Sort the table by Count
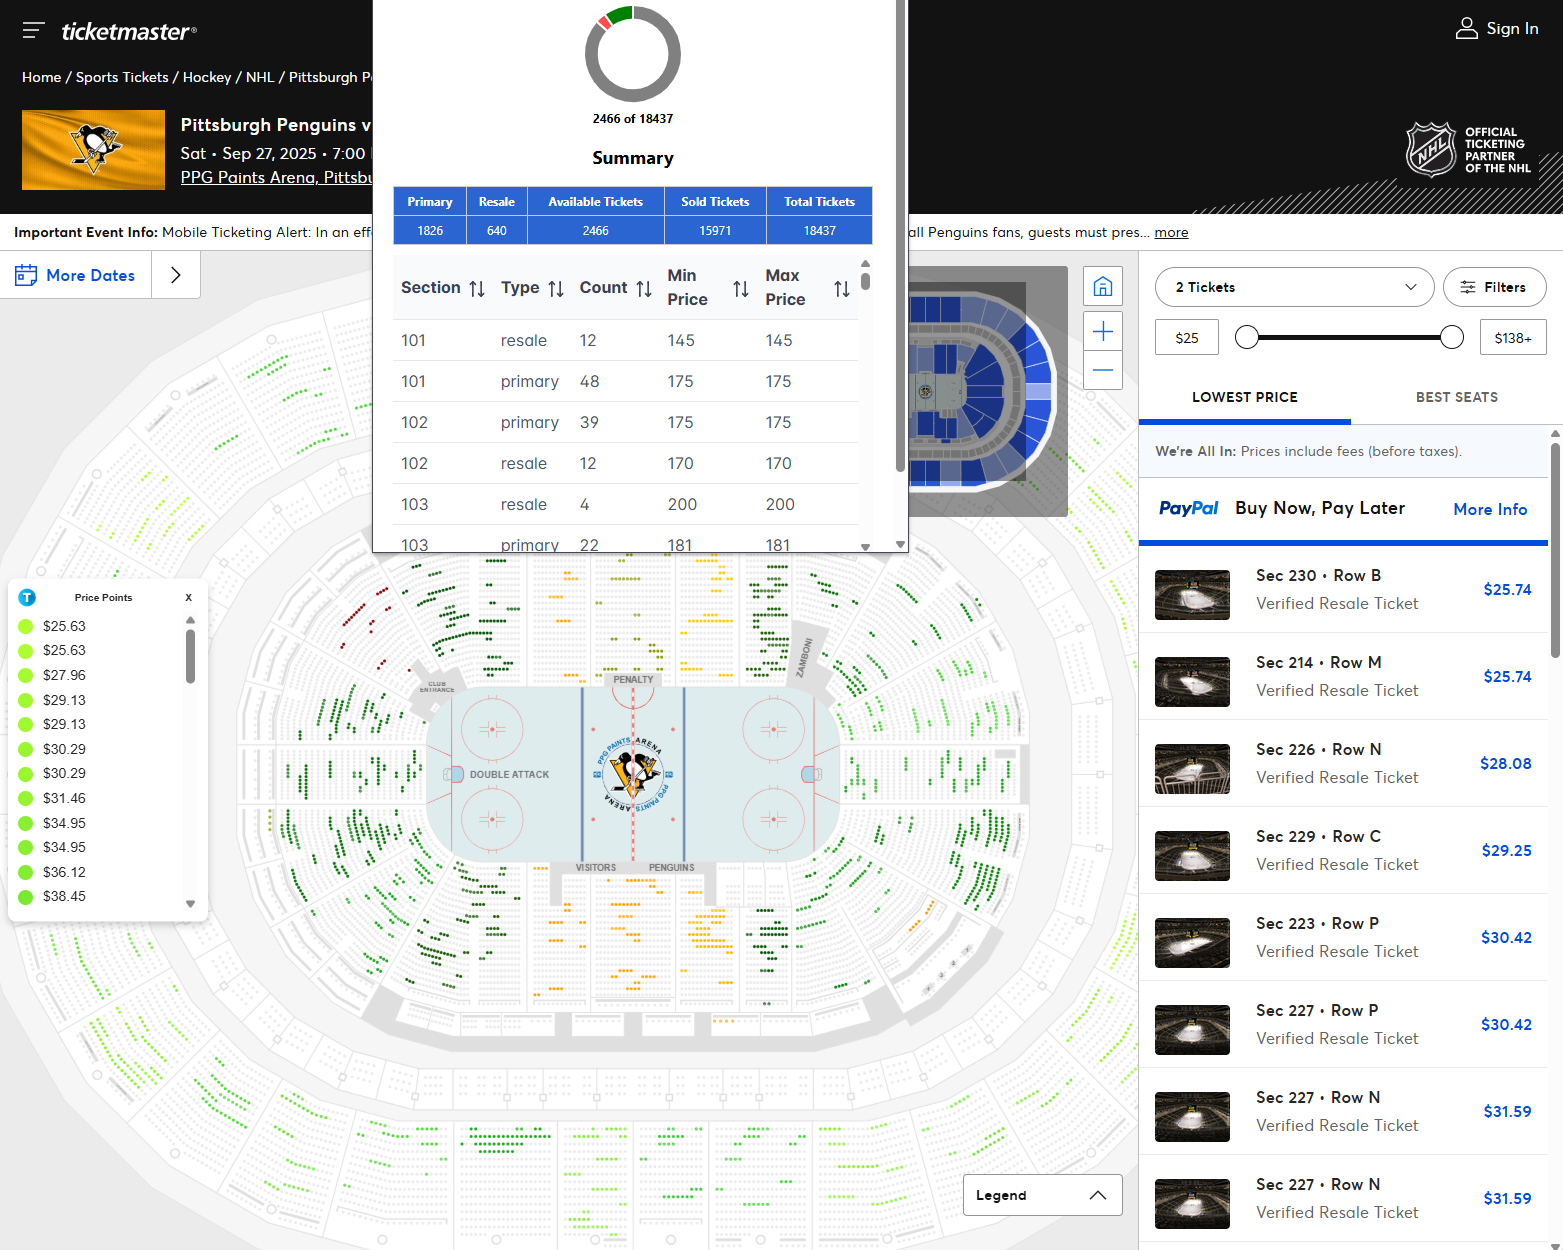1563x1250 pixels. coord(644,289)
